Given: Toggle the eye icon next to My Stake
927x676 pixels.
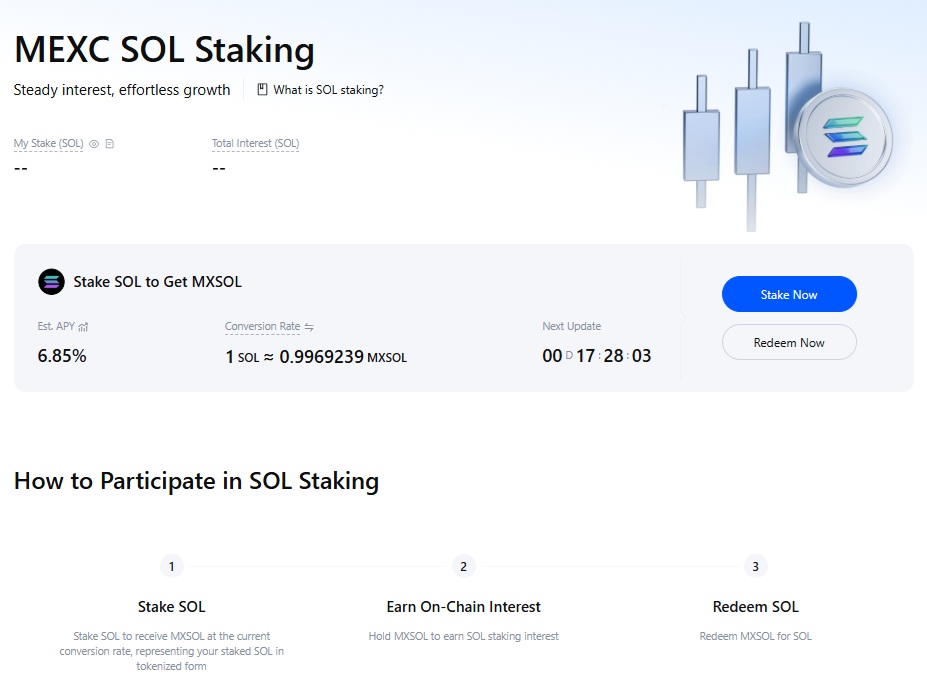Looking at the screenshot, I should (94, 144).
